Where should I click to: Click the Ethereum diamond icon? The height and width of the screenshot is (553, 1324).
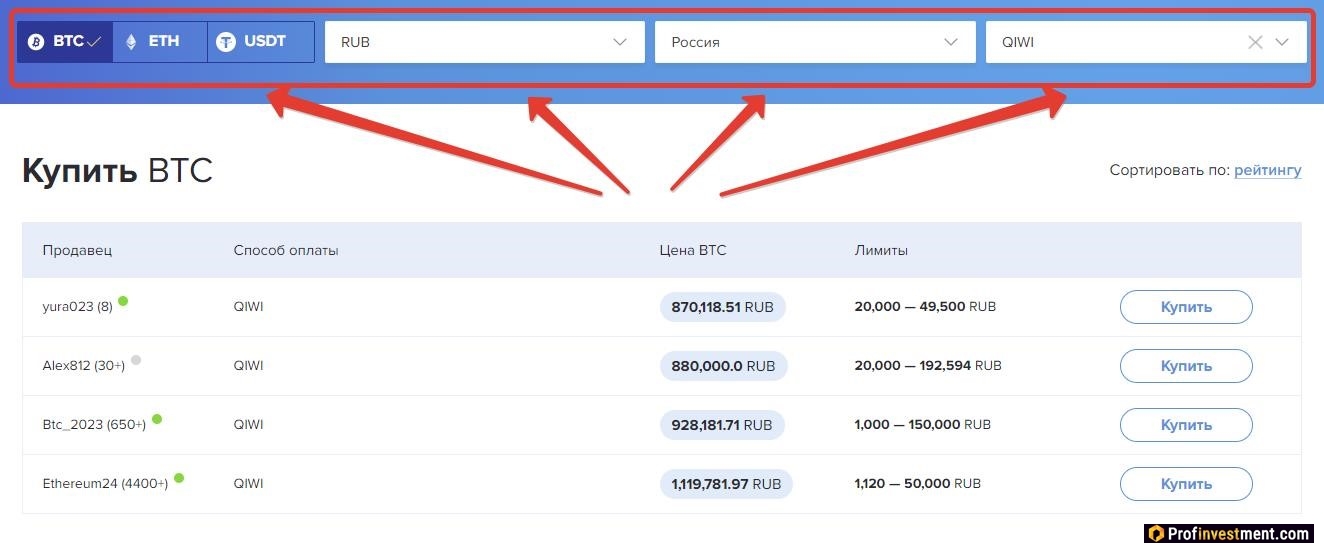pyautogui.click(x=130, y=42)
